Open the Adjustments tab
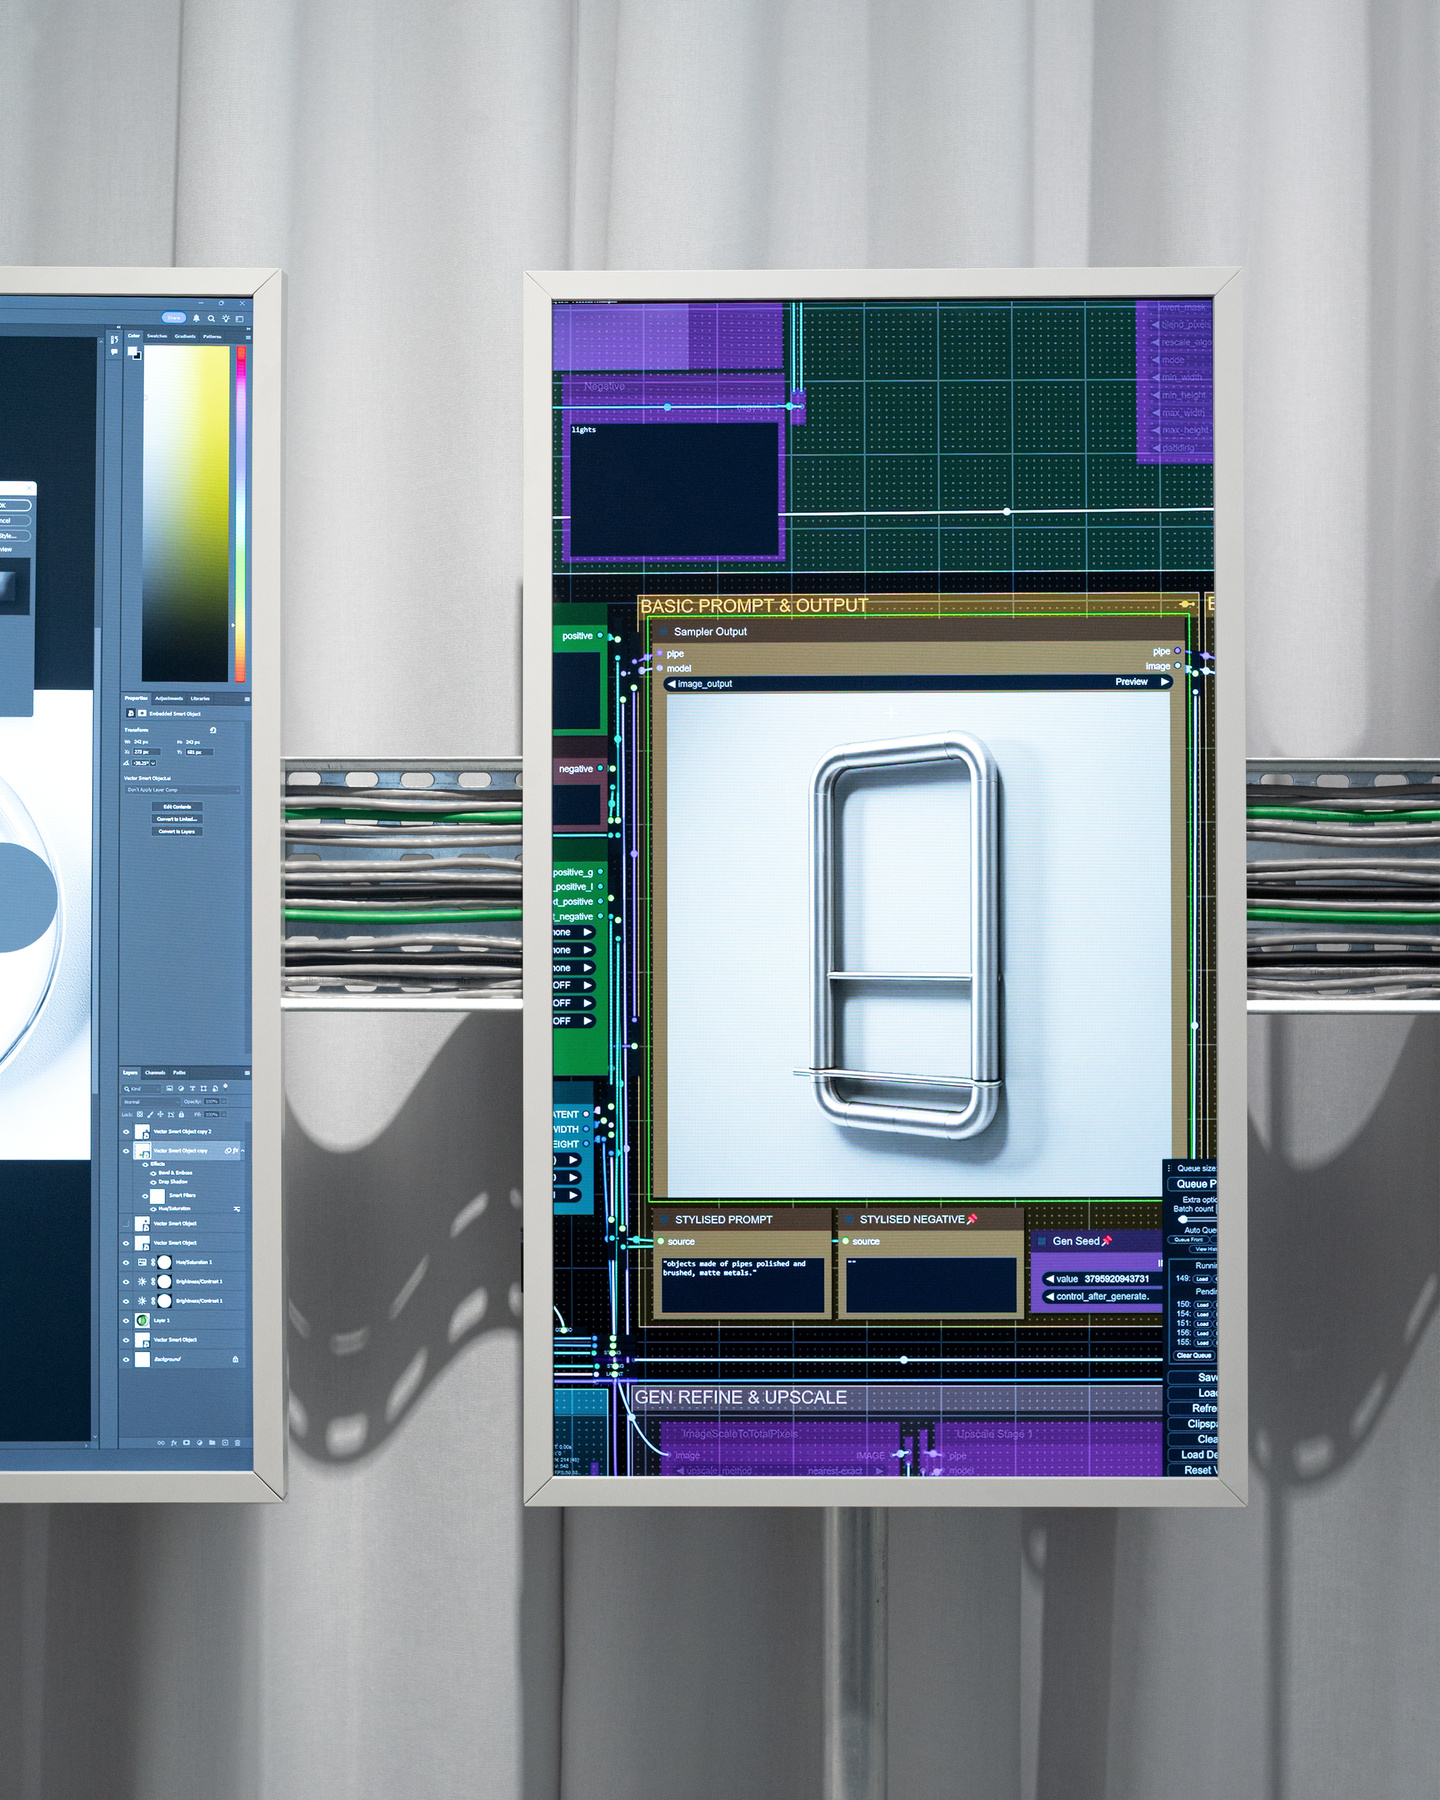 (169, 699)
